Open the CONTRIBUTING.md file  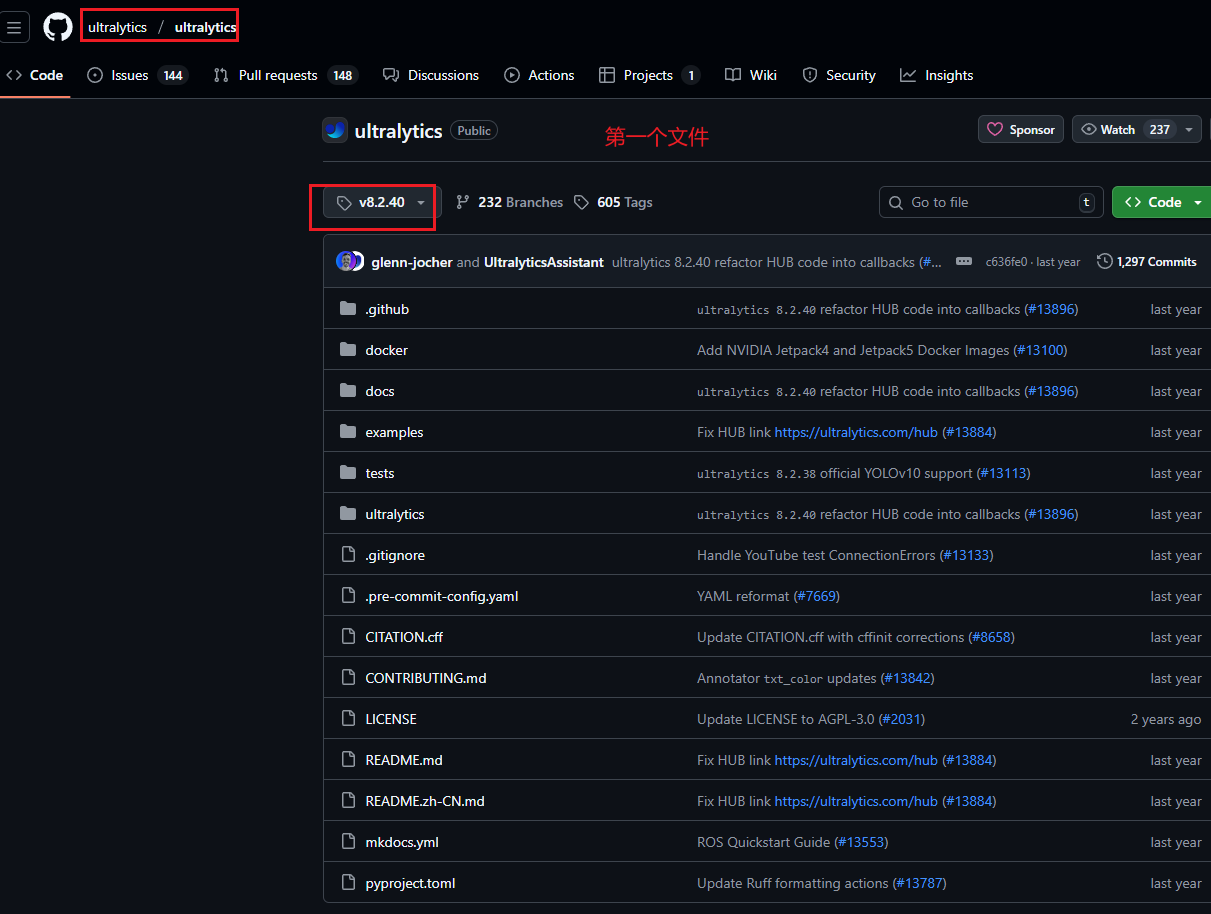click(x=426, y=678)
